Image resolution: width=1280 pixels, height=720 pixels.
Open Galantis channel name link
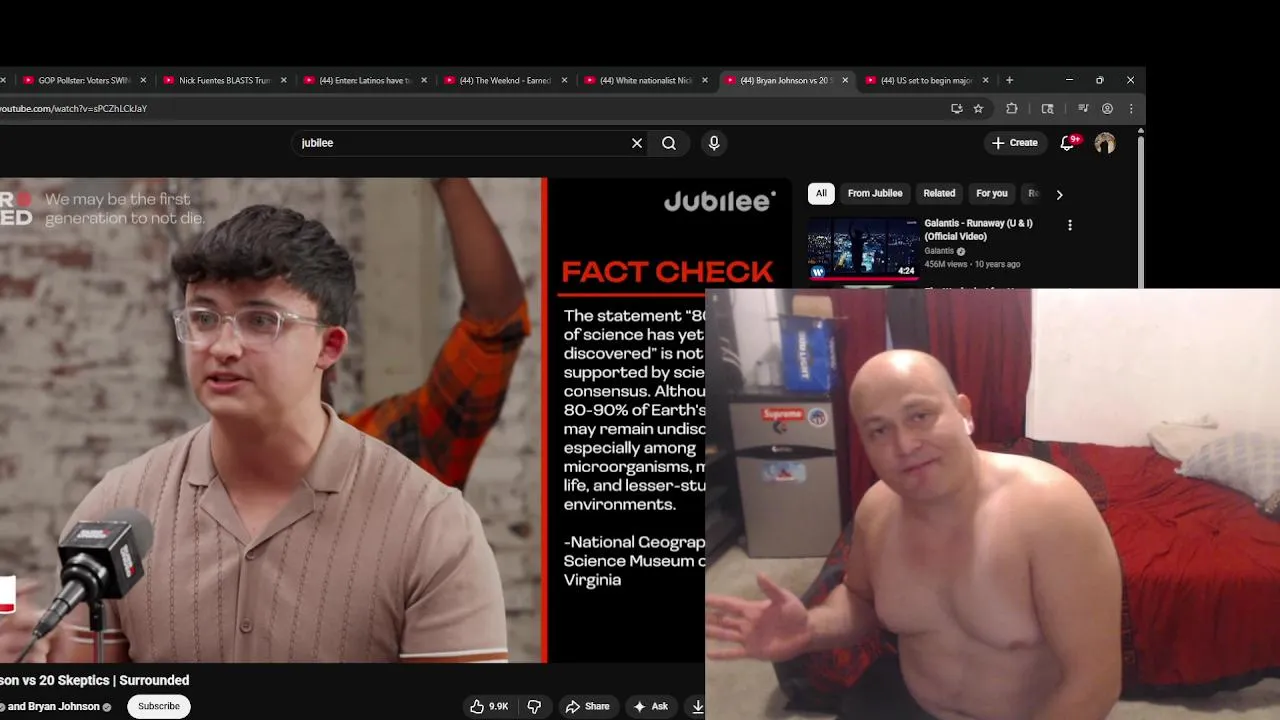coord(939,251)
